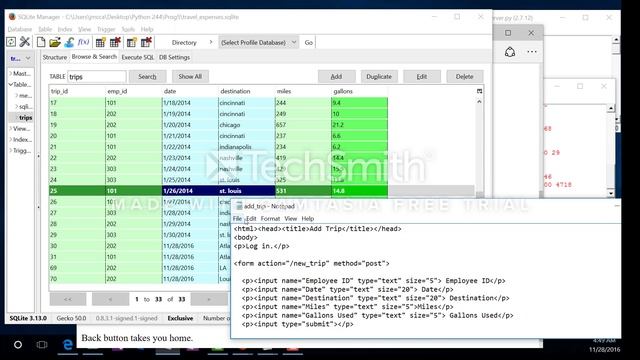The image size is (640, 360).
Task: Click the Create Index icon
Action: [131, 42]
